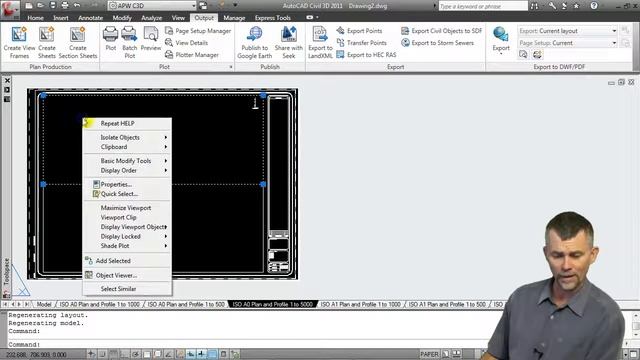Switch to the Home ribbon tab

pyautogui.click(x=36, y=18)
